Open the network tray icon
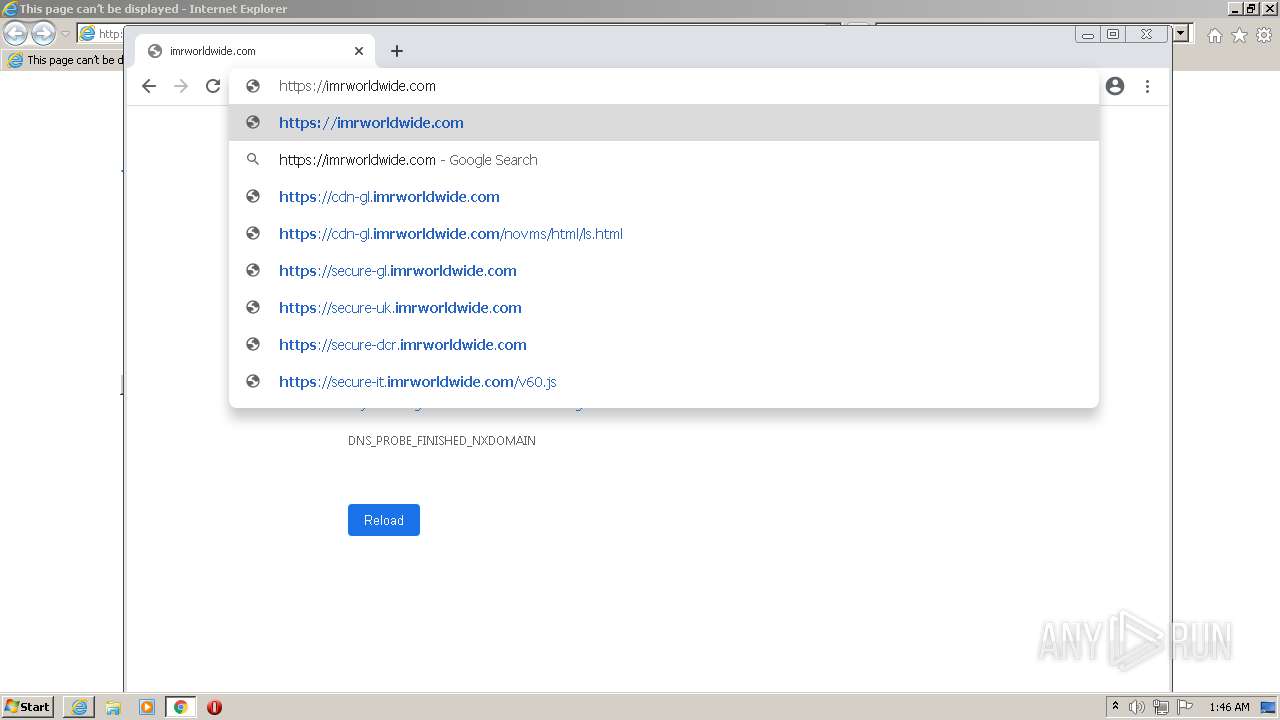Viewport: 1280px width, 720px height. point(1161,707)
